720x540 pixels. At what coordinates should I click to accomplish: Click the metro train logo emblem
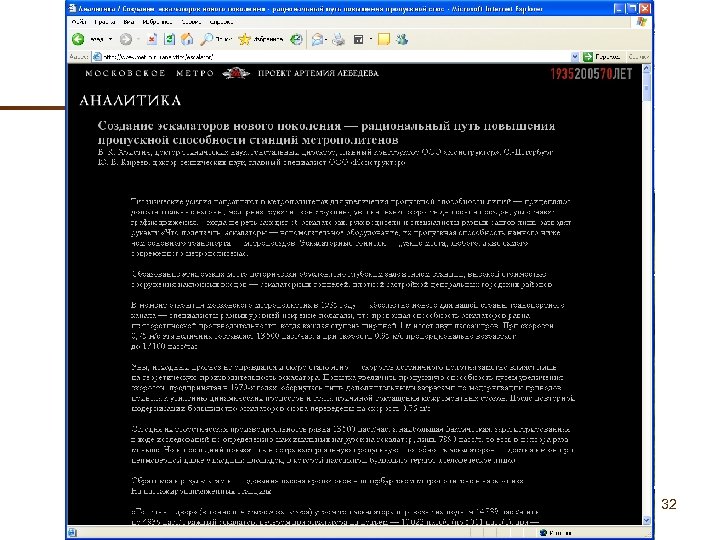click(236, 73)
